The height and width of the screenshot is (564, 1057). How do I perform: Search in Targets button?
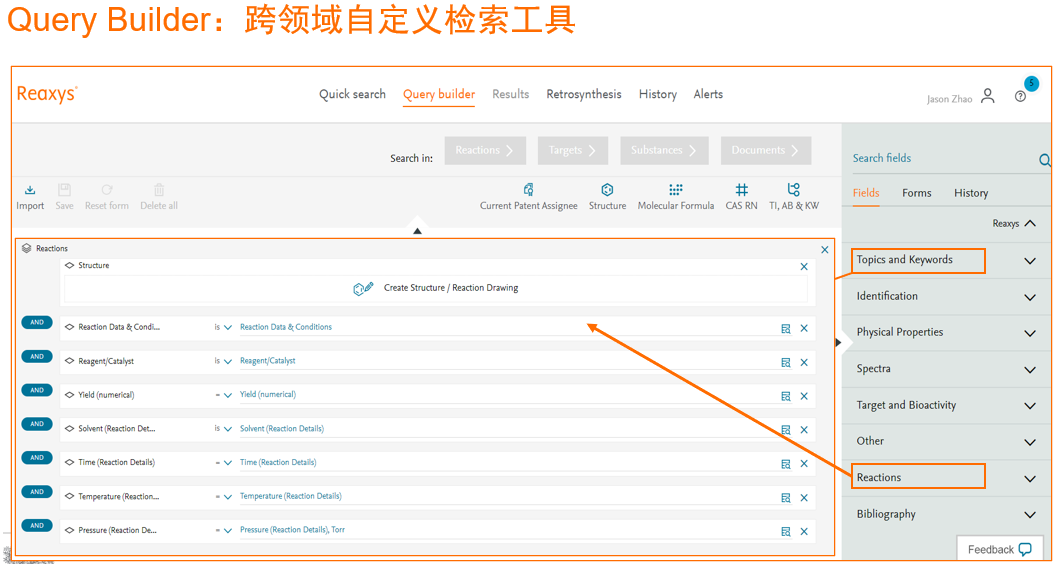coord(573,150)
